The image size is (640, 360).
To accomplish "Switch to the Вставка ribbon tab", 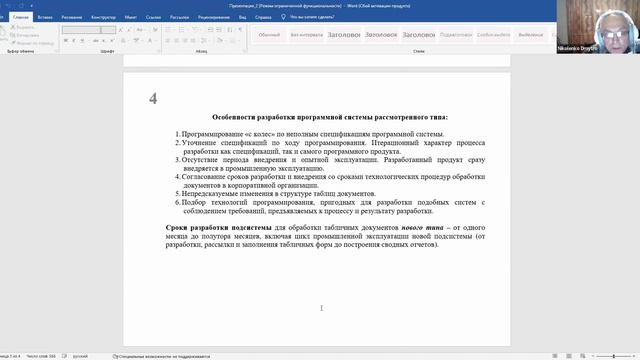I will [45, 17].
